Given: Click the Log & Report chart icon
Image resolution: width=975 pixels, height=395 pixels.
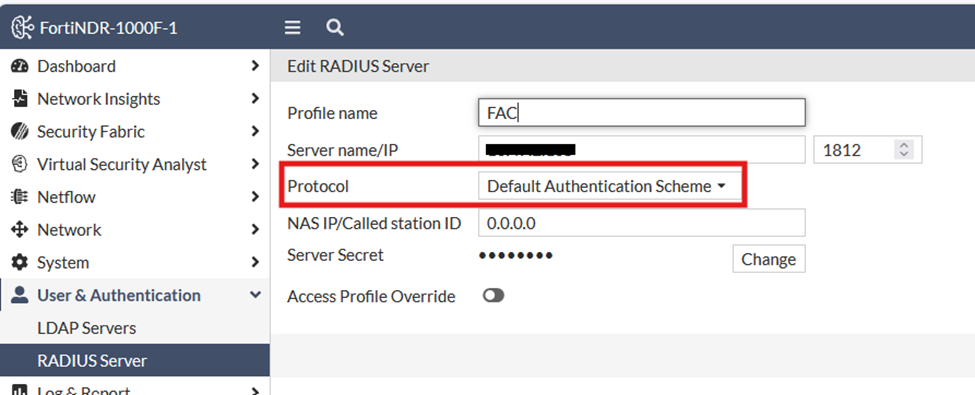Looking at the screenshot, I should click(20, 390).
